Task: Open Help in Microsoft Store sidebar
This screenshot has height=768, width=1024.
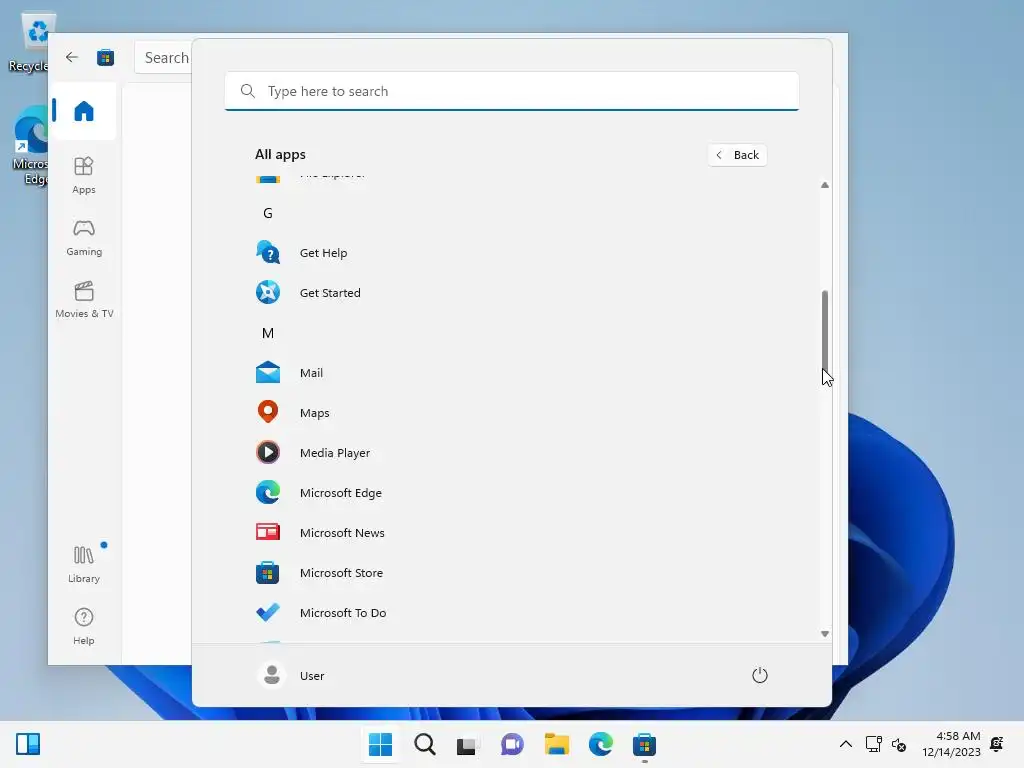Action: click(x=84, y=626)
